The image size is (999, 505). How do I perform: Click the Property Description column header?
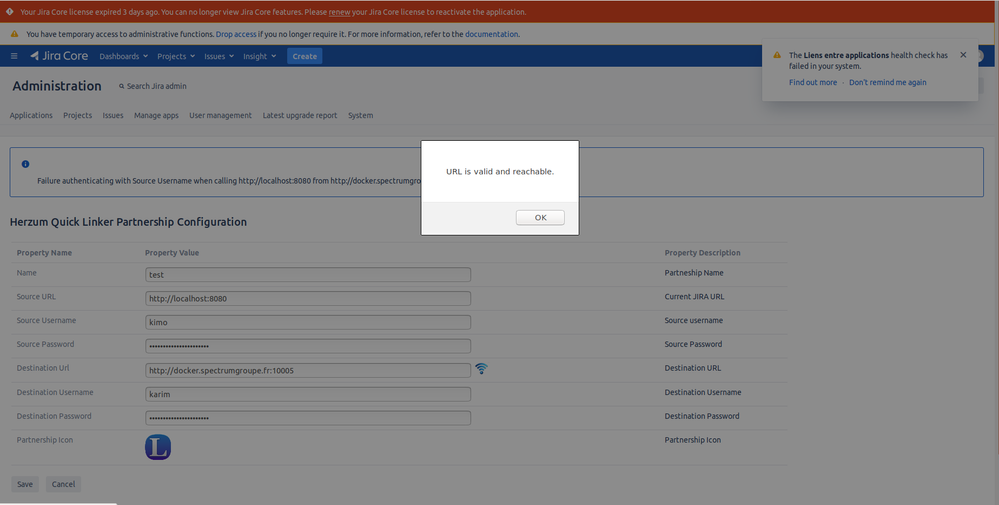pyautogui.click(x=702, y=253)
